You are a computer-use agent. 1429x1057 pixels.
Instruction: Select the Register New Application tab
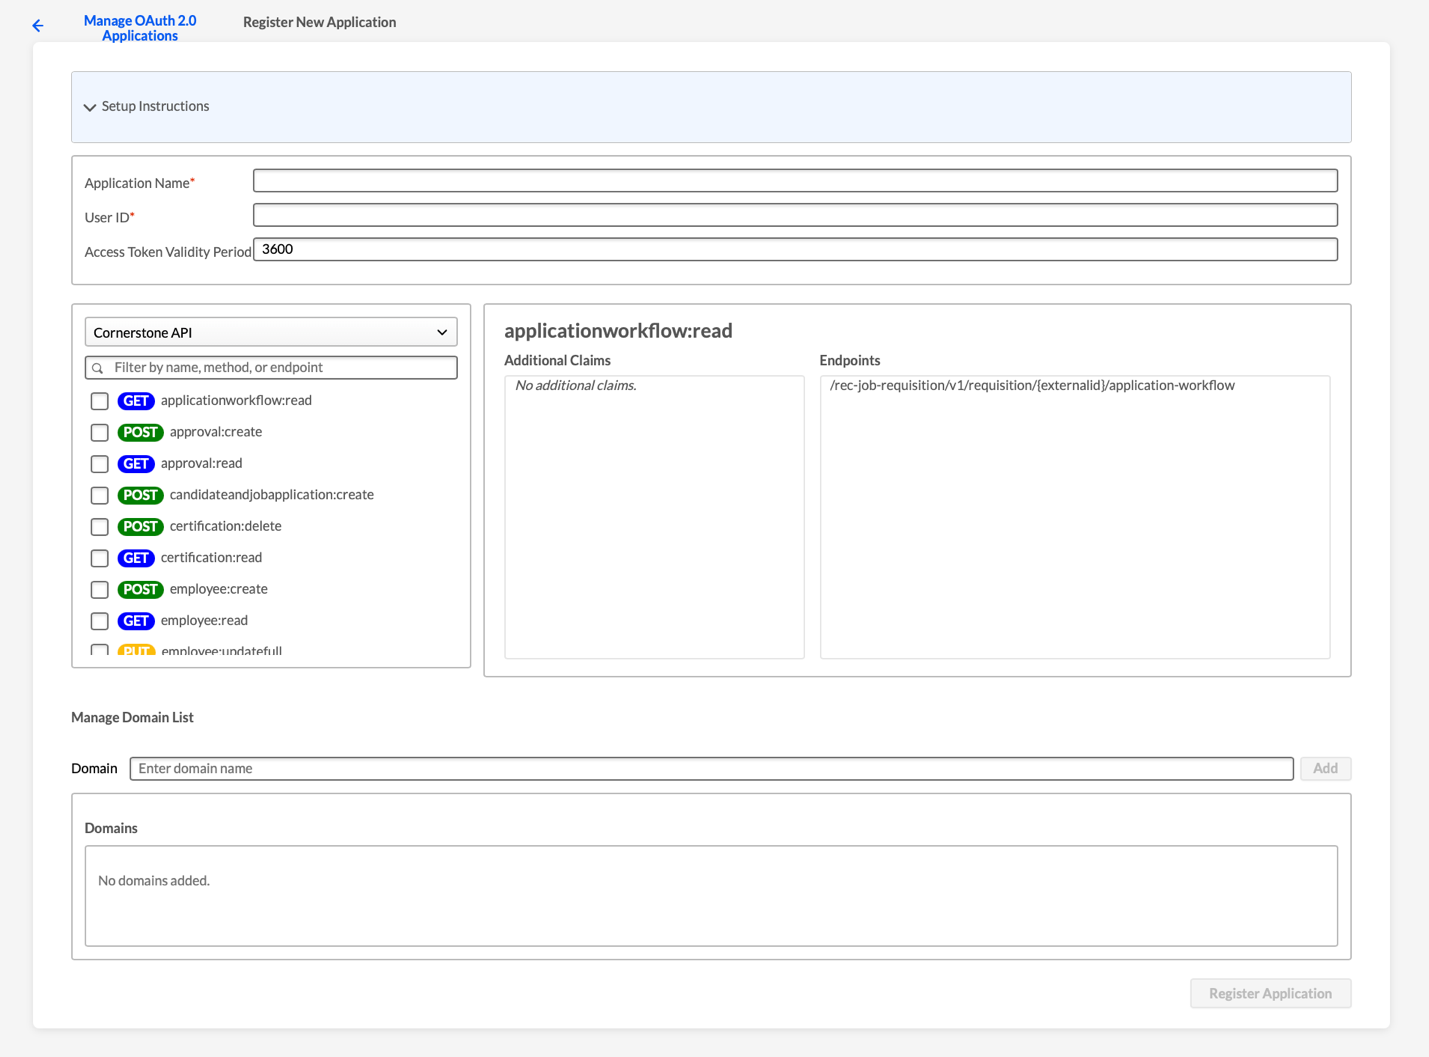coord(319,22)
